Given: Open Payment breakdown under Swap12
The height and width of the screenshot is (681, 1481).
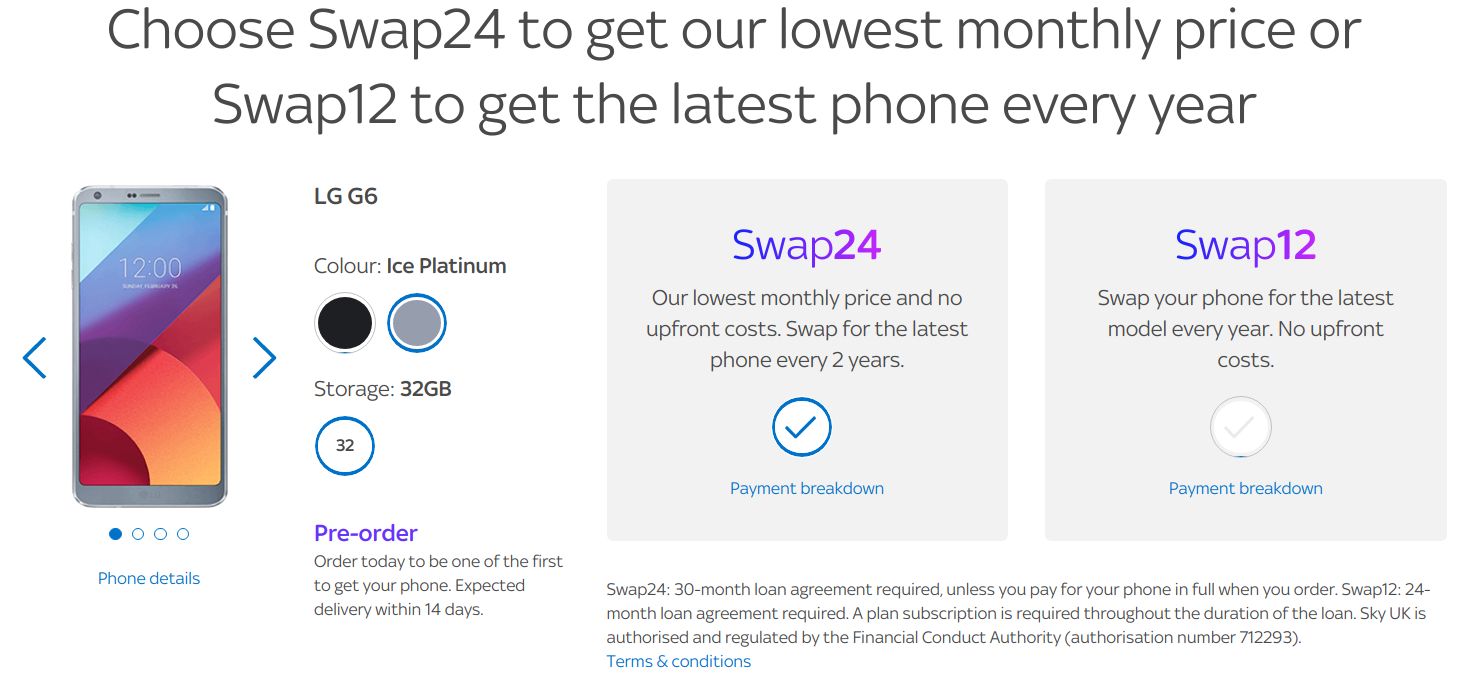Looking at the screenshot, I should [1246, 489].
